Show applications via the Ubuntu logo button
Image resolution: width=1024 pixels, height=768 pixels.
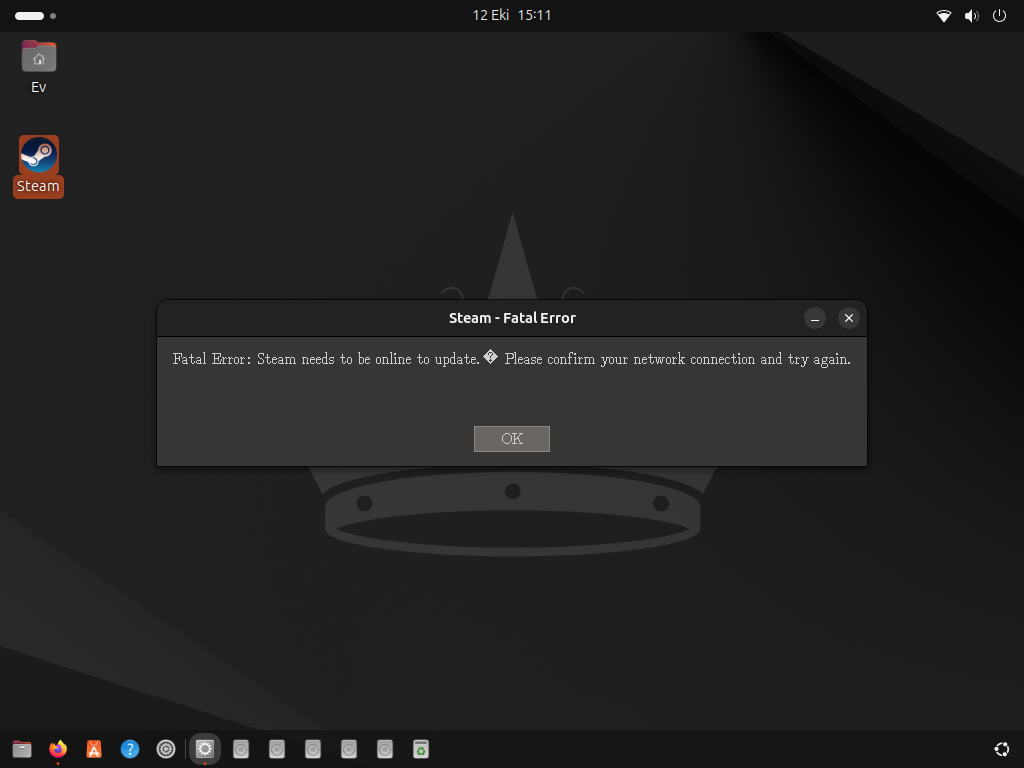[x=1002, y=748]
